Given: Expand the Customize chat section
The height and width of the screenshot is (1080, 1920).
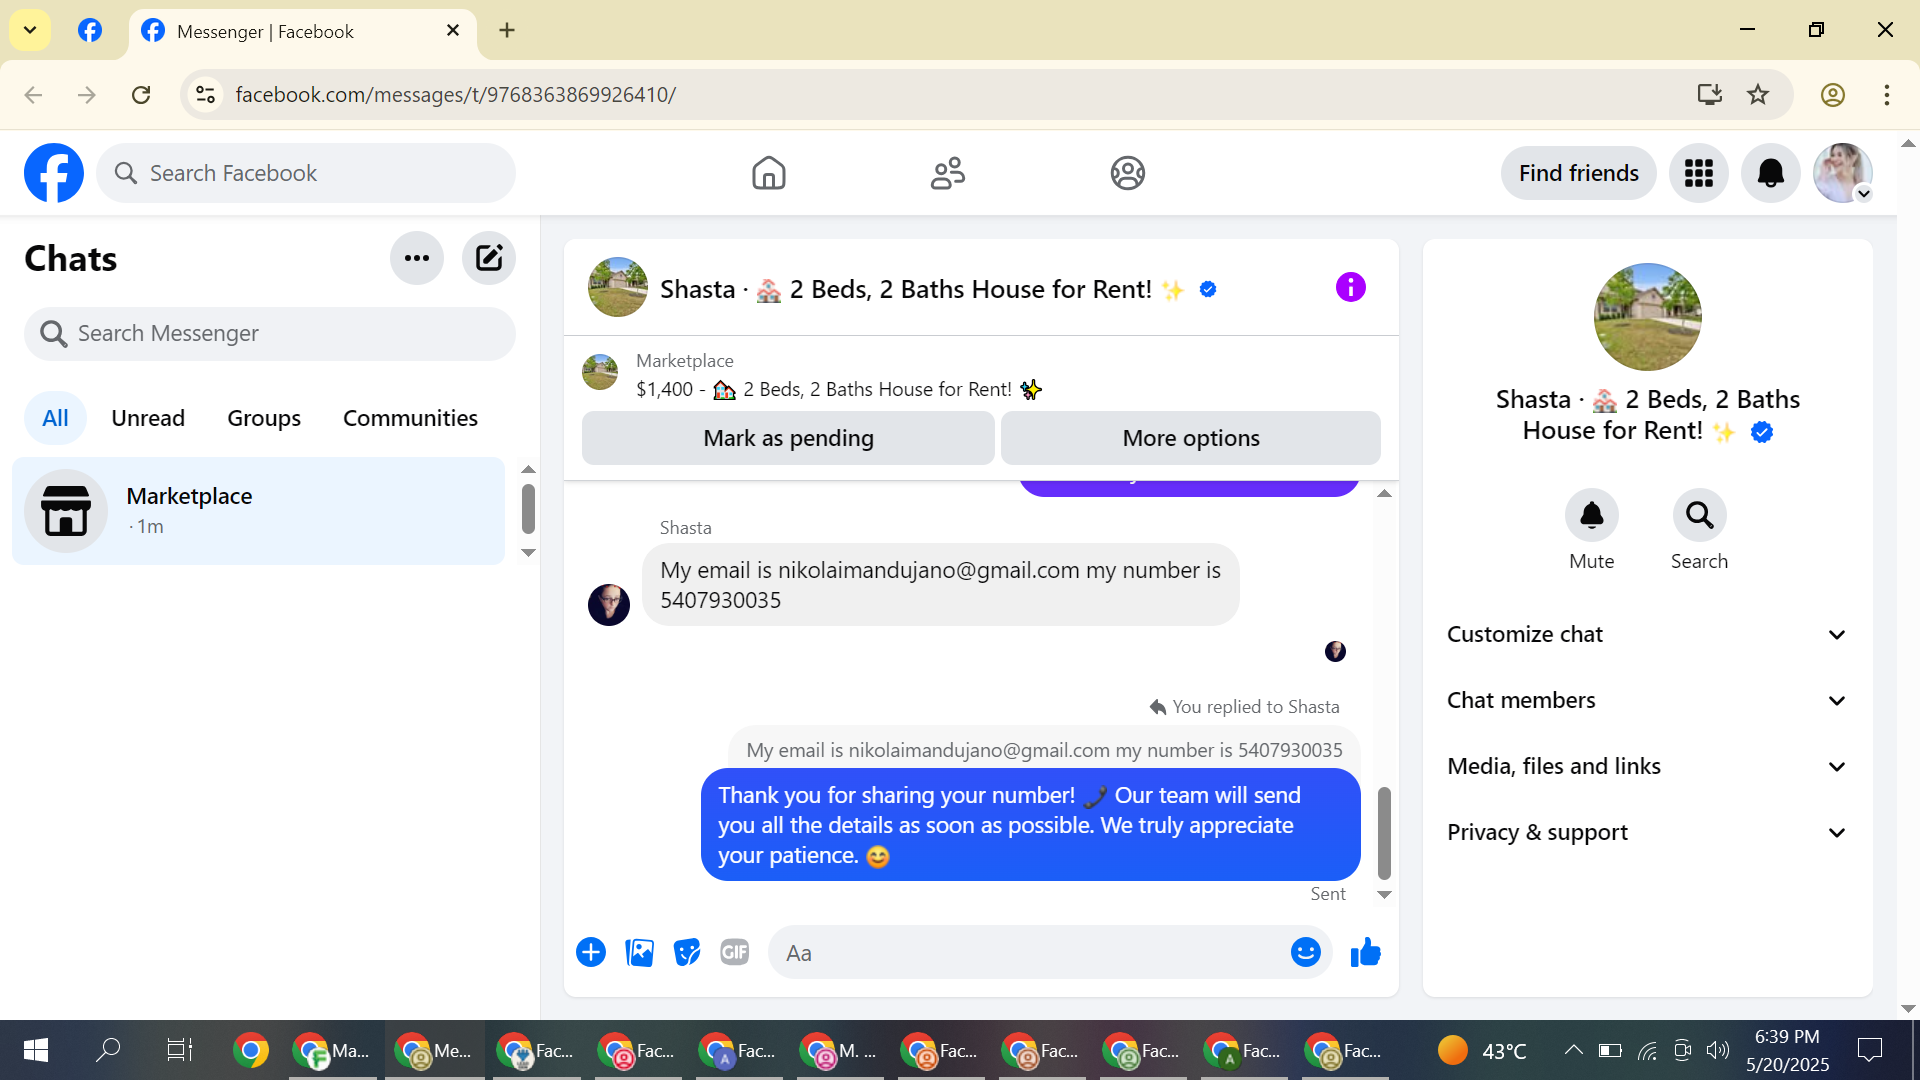Looking at the screenshot, I should click(x=1647, y=635).
